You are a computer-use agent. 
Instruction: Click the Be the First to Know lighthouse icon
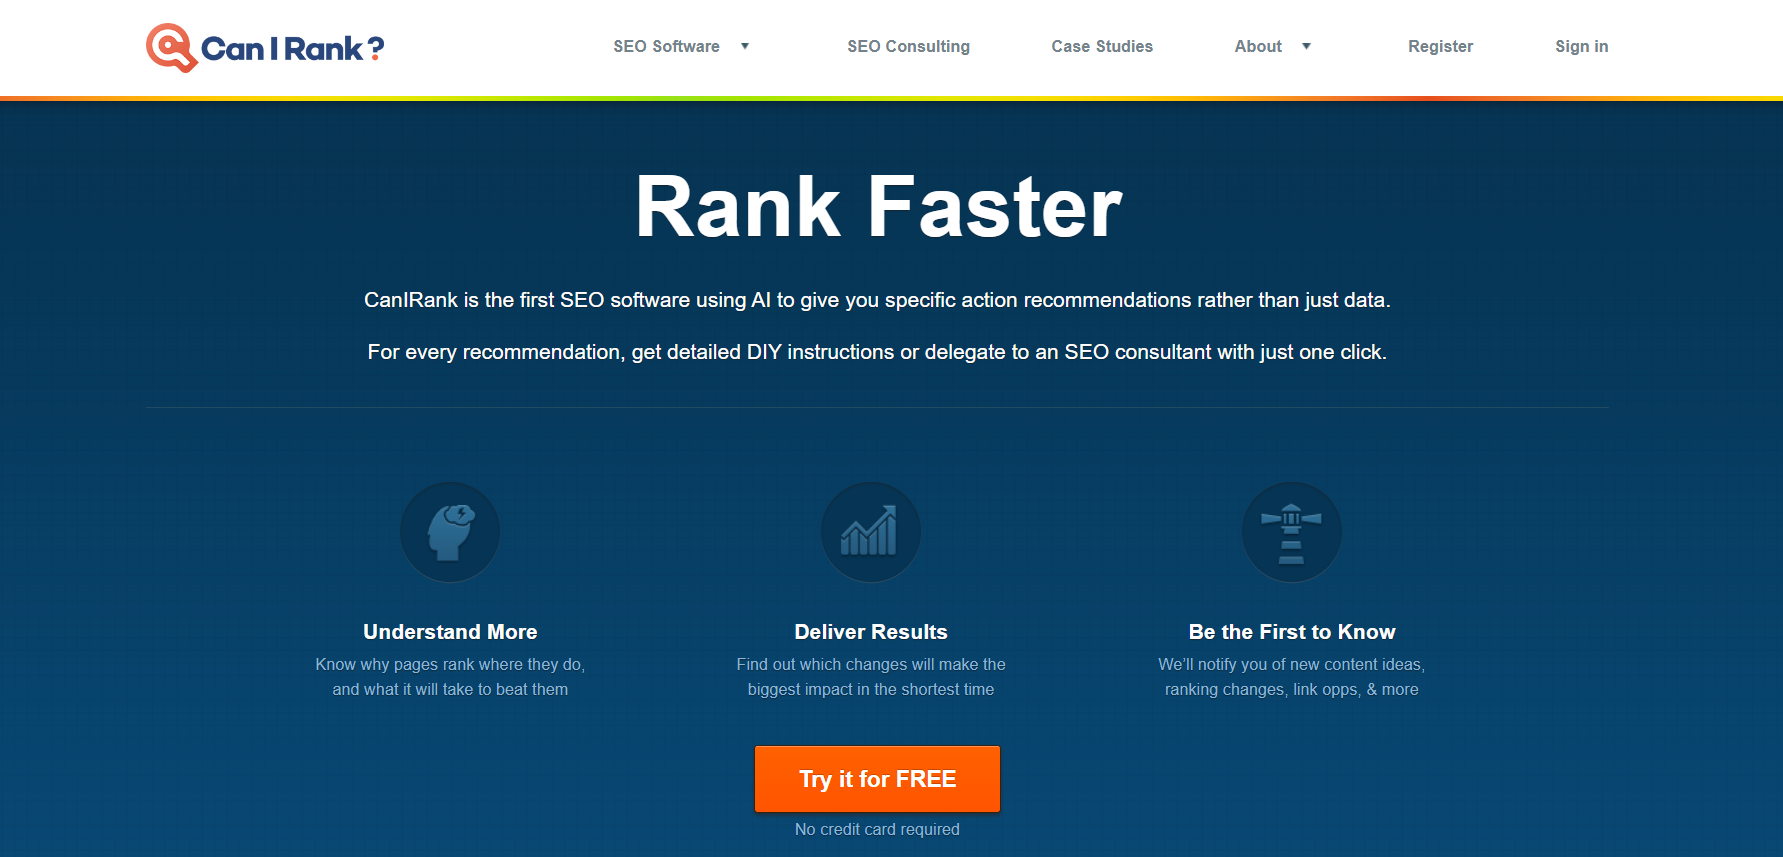click(x=1291, y=532)
